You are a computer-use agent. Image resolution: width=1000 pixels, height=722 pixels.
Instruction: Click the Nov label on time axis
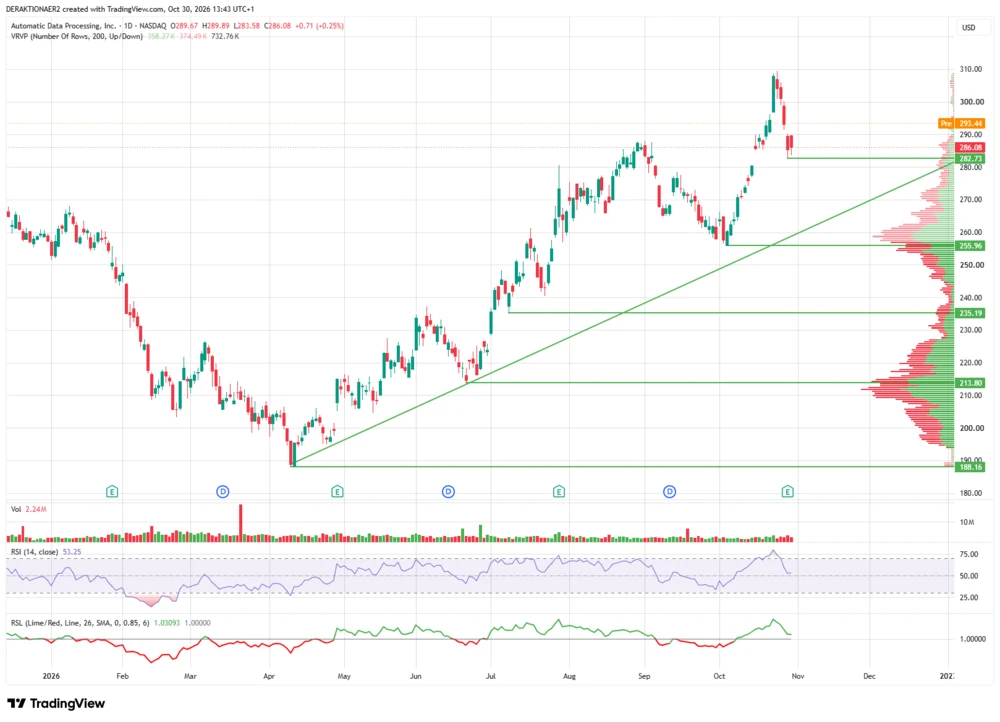pyautogui.click(x=798, y=676)
